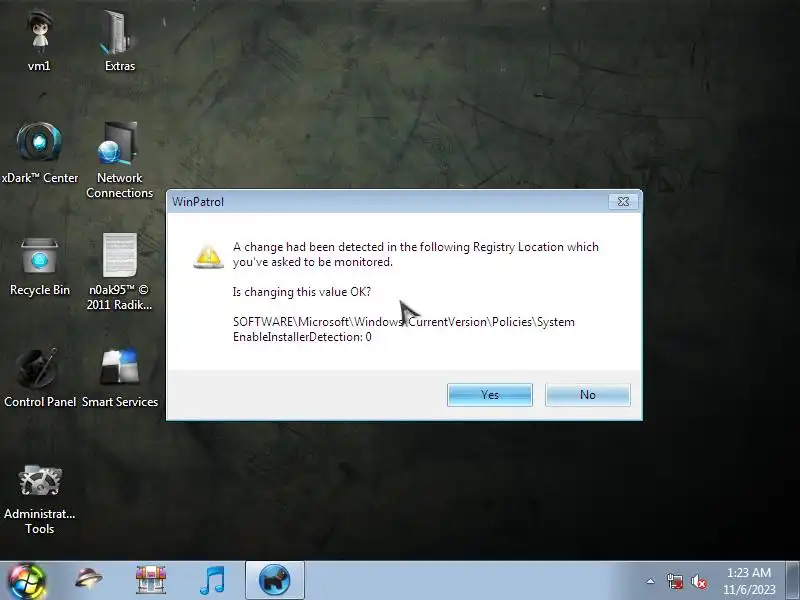Click the network status tray icon

[x=674, y=581]
